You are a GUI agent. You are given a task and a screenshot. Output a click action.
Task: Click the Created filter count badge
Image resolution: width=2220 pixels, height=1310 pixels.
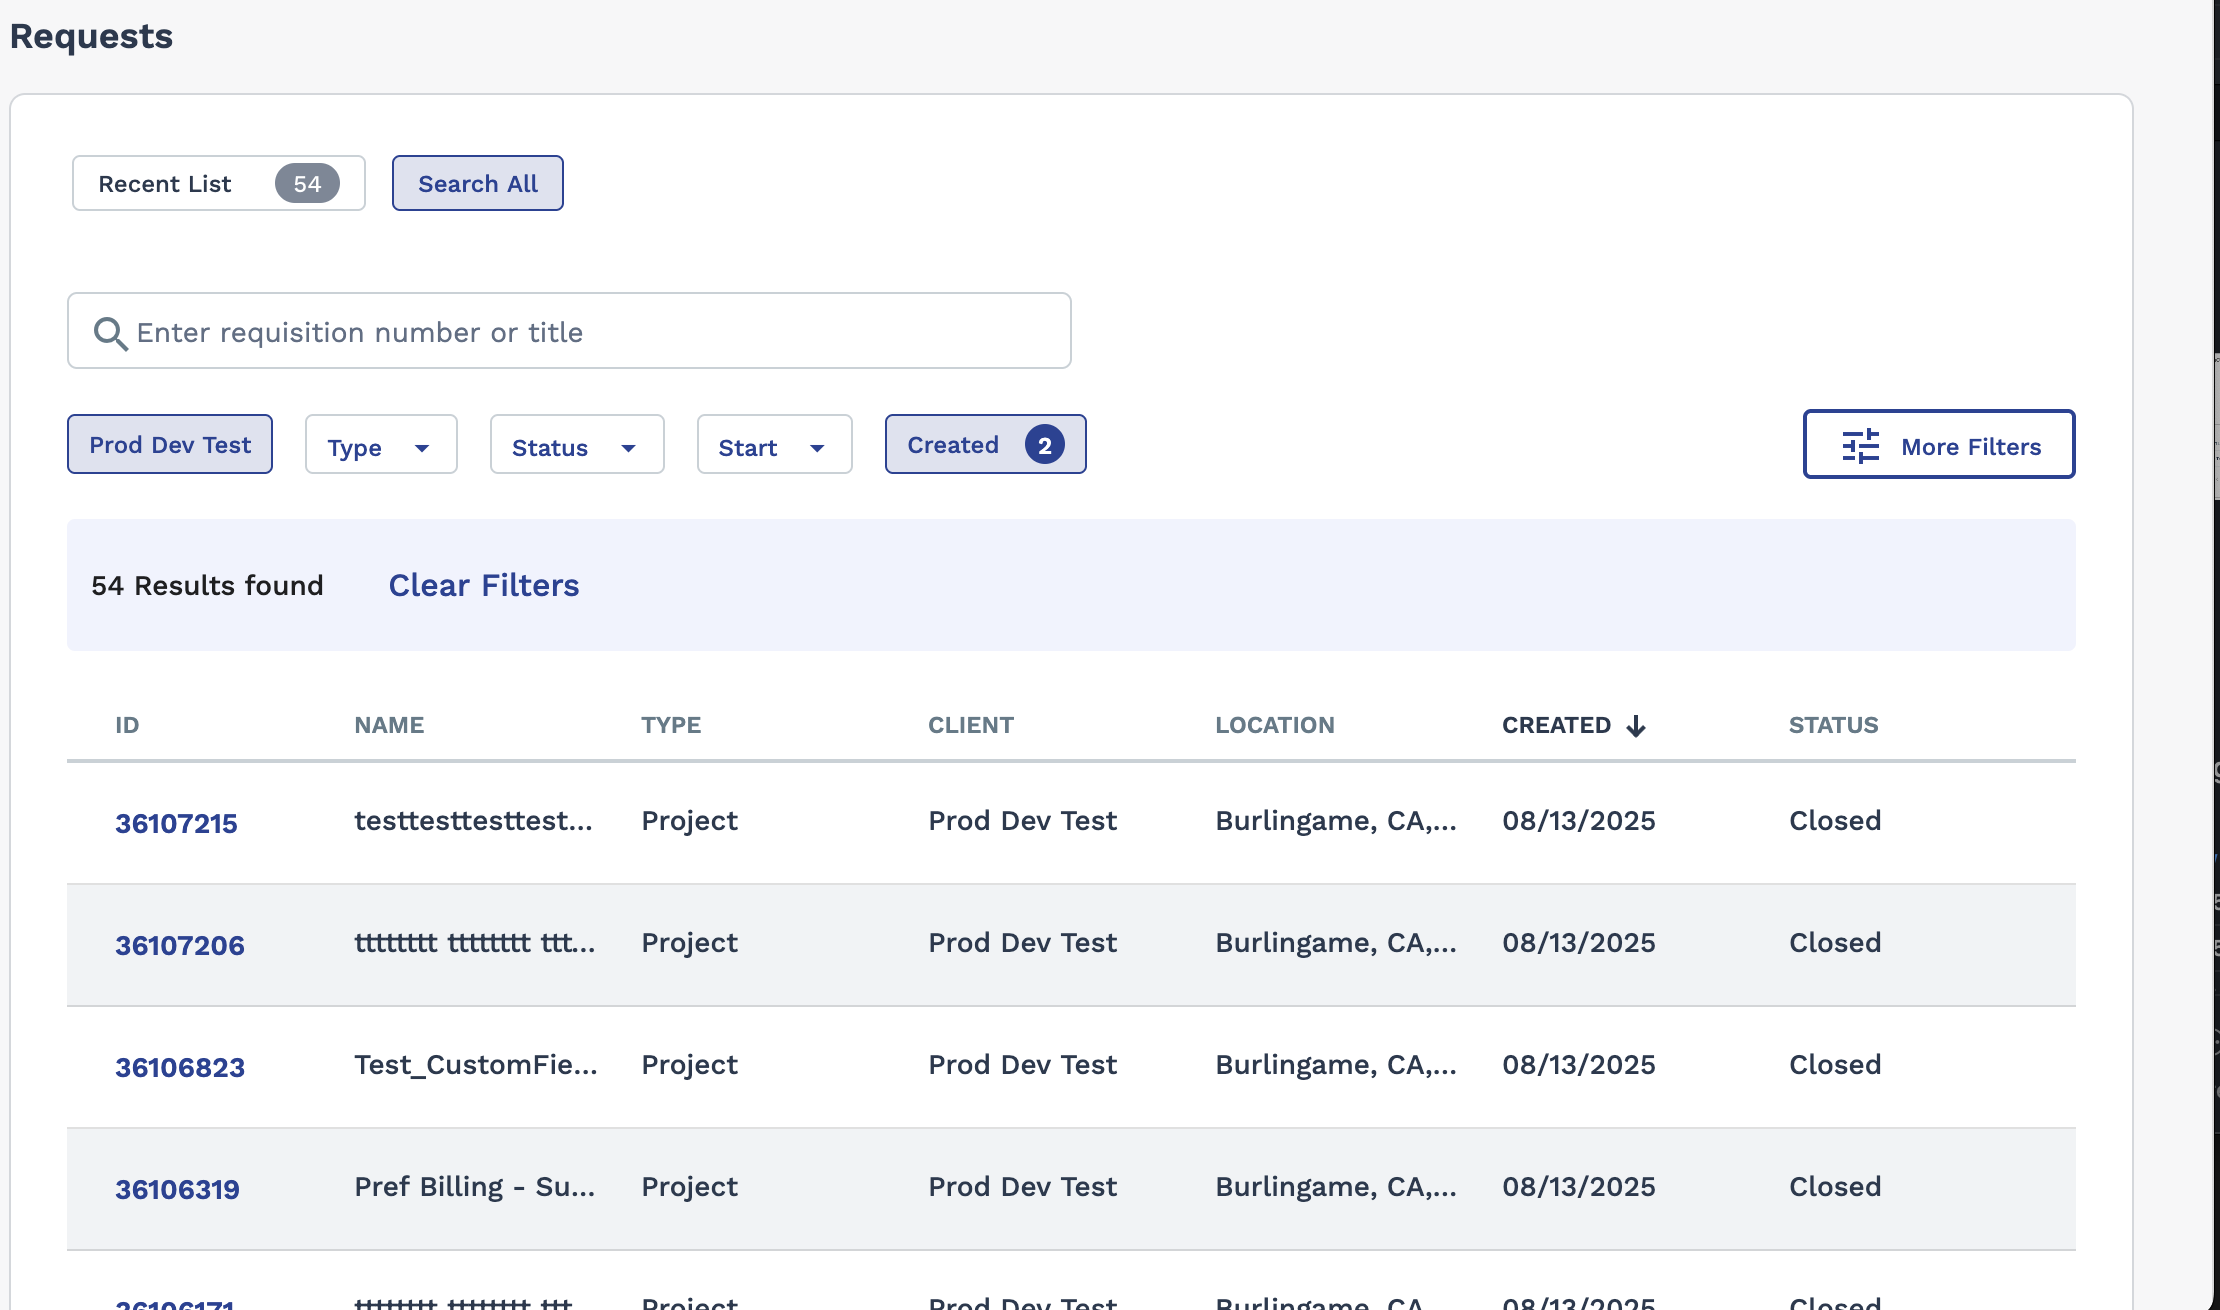[x=1044, y=445]
